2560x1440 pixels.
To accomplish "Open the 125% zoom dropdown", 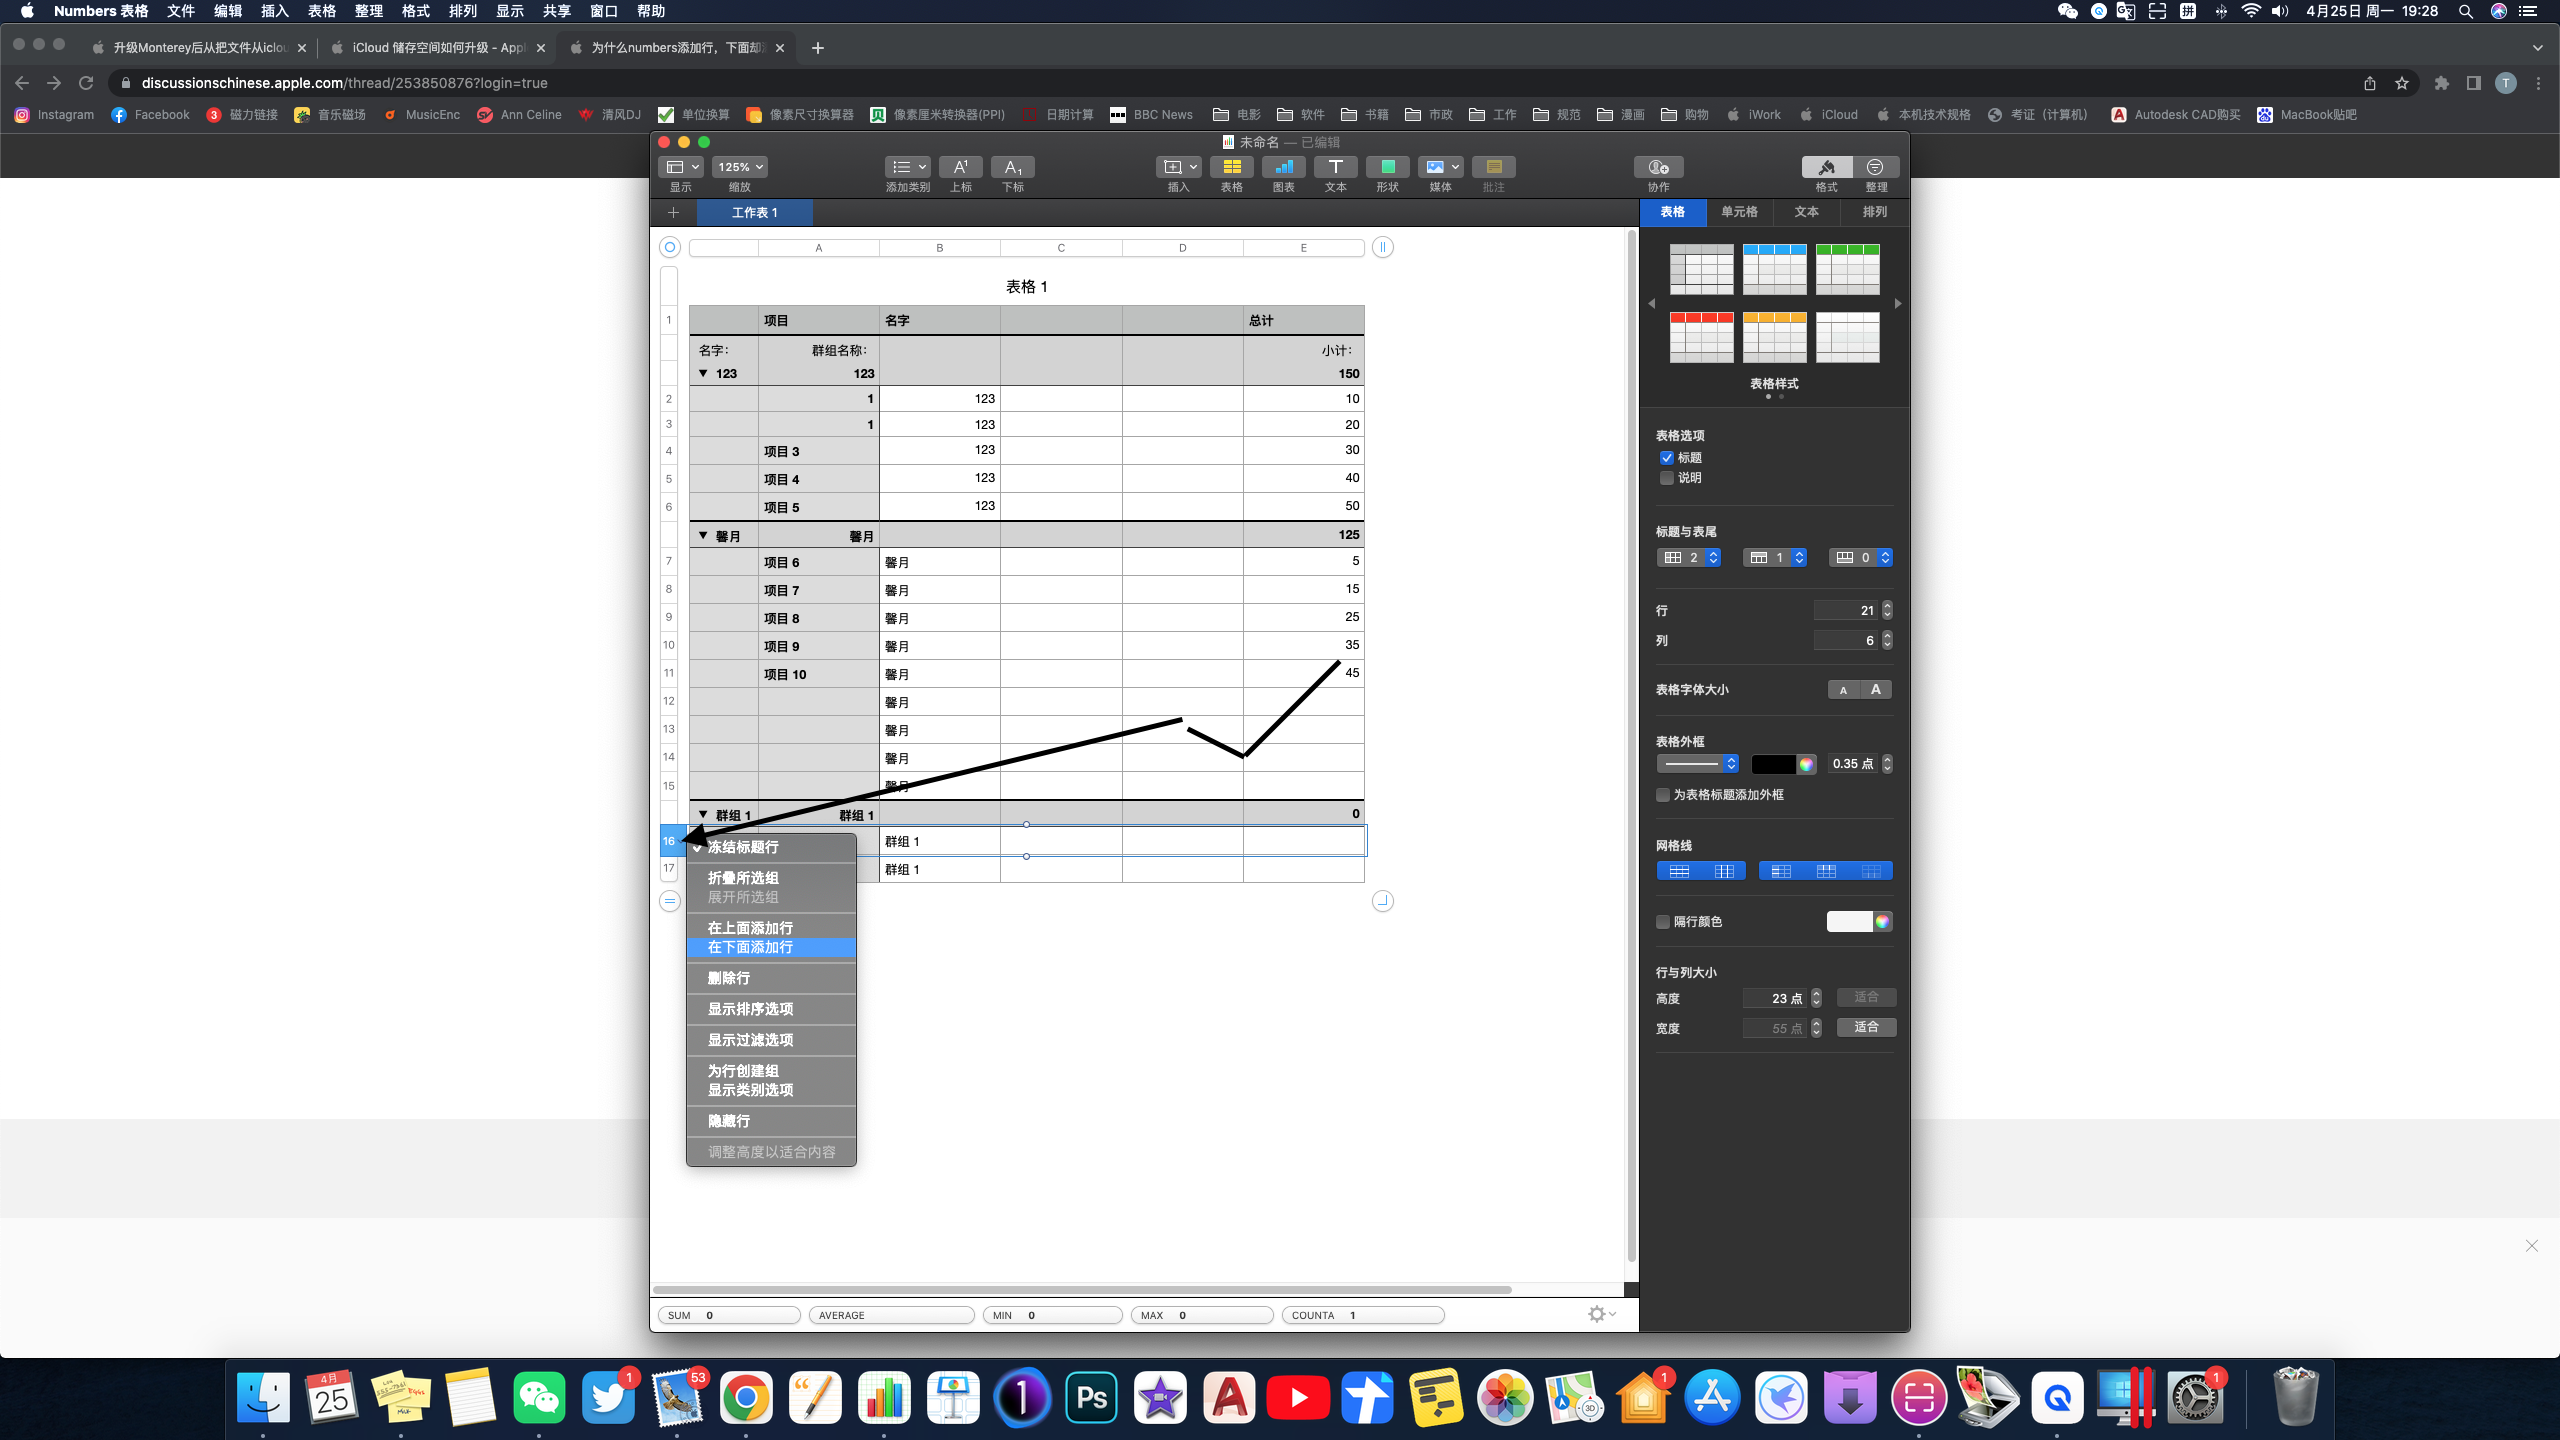I will (740, 167).
